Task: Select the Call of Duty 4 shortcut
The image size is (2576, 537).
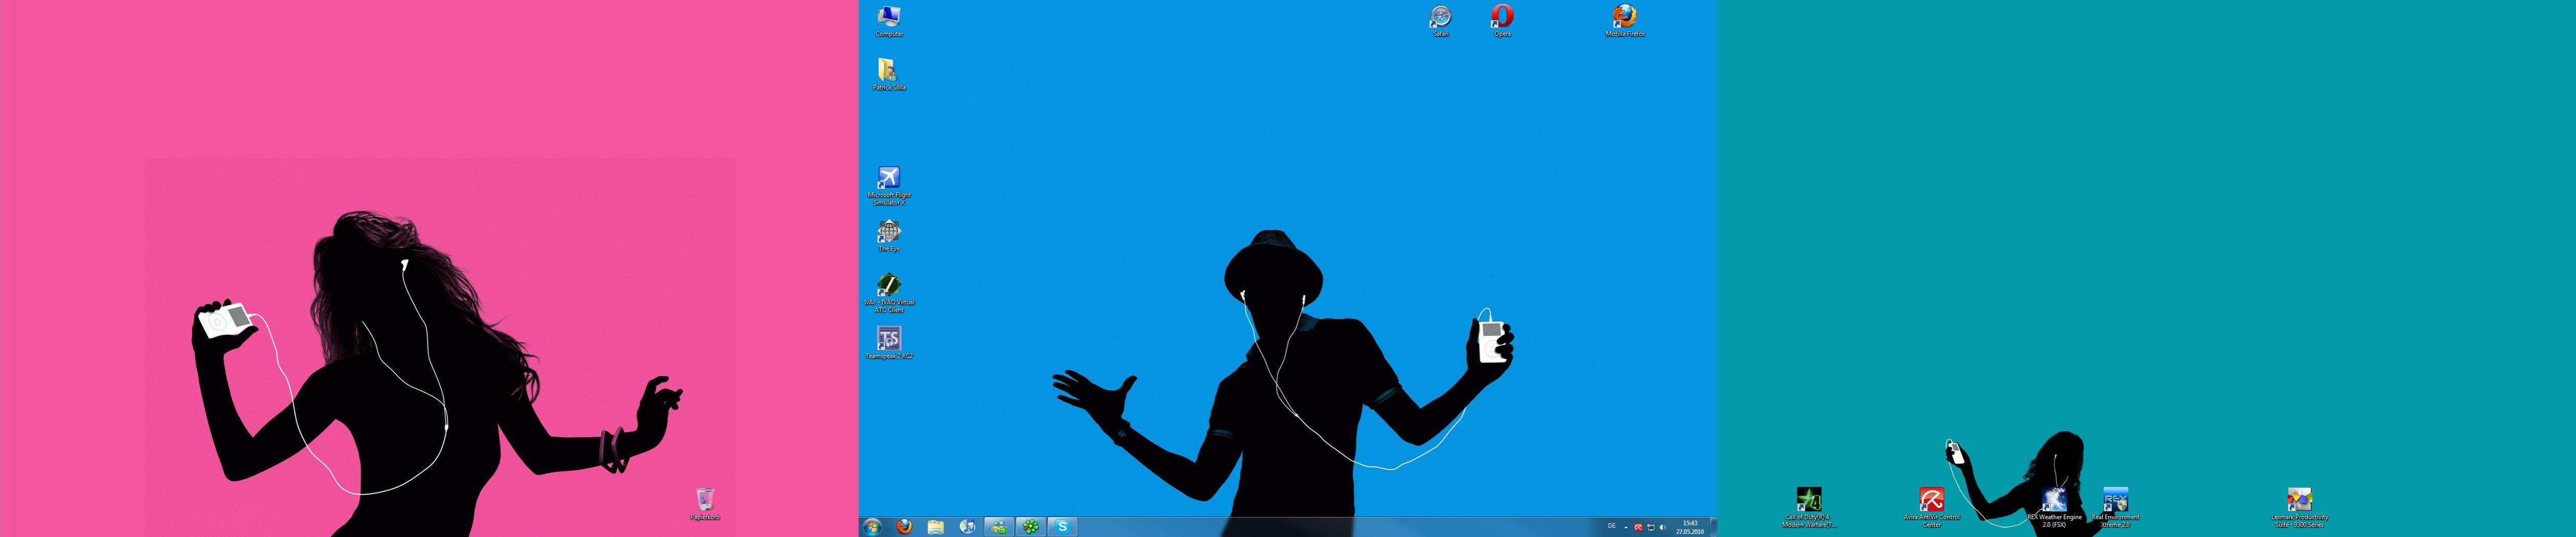Action: point(1809,507)
